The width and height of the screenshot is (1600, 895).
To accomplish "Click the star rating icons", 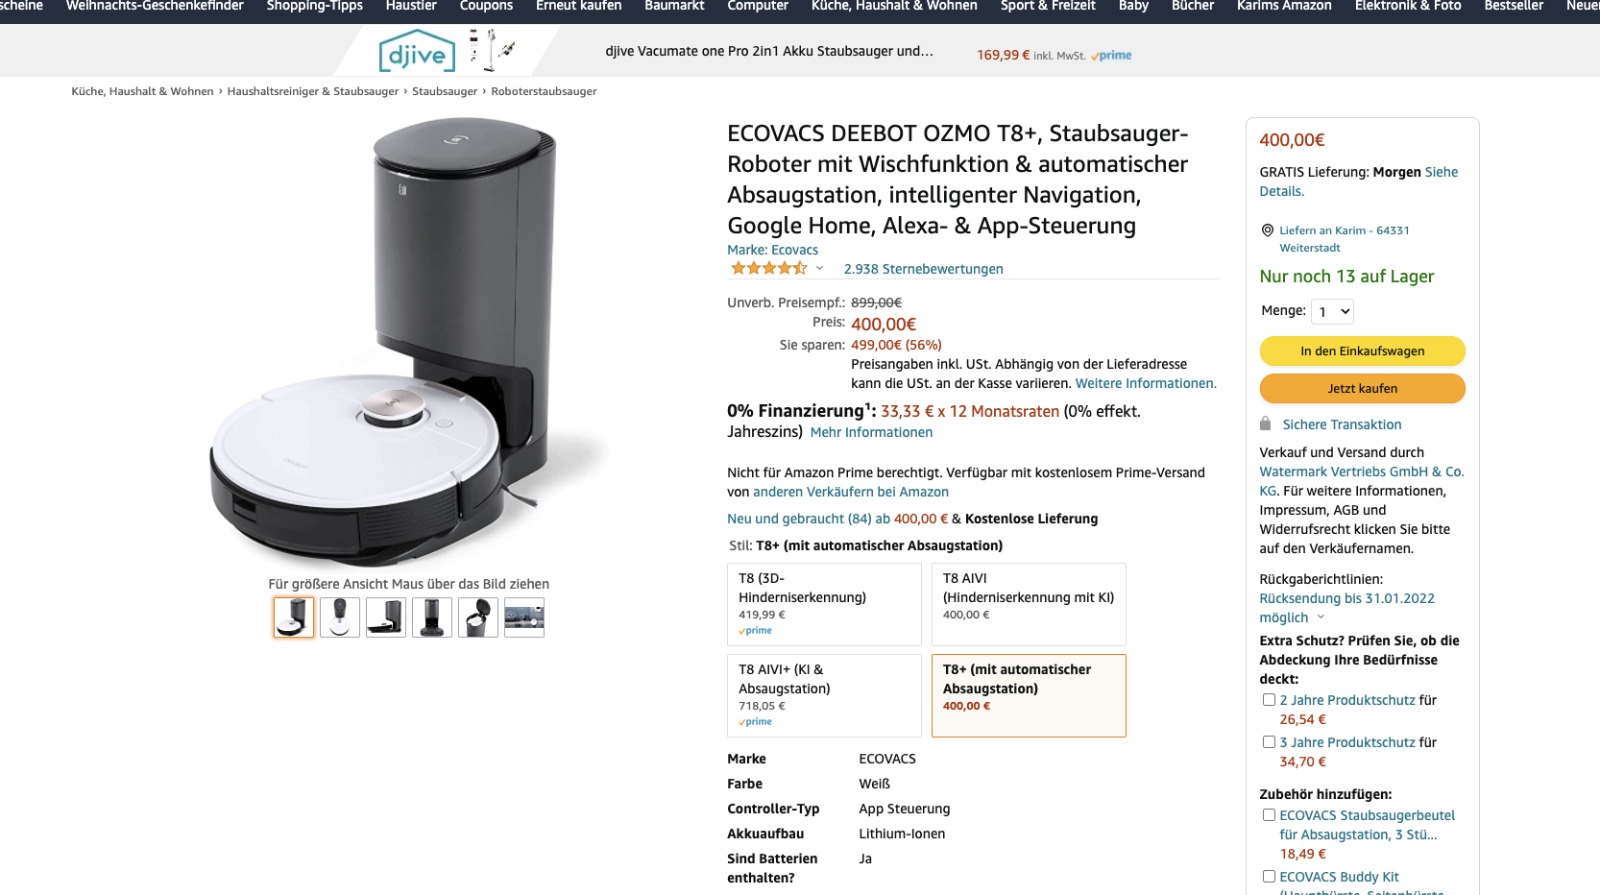I will [x=768, y=268].
